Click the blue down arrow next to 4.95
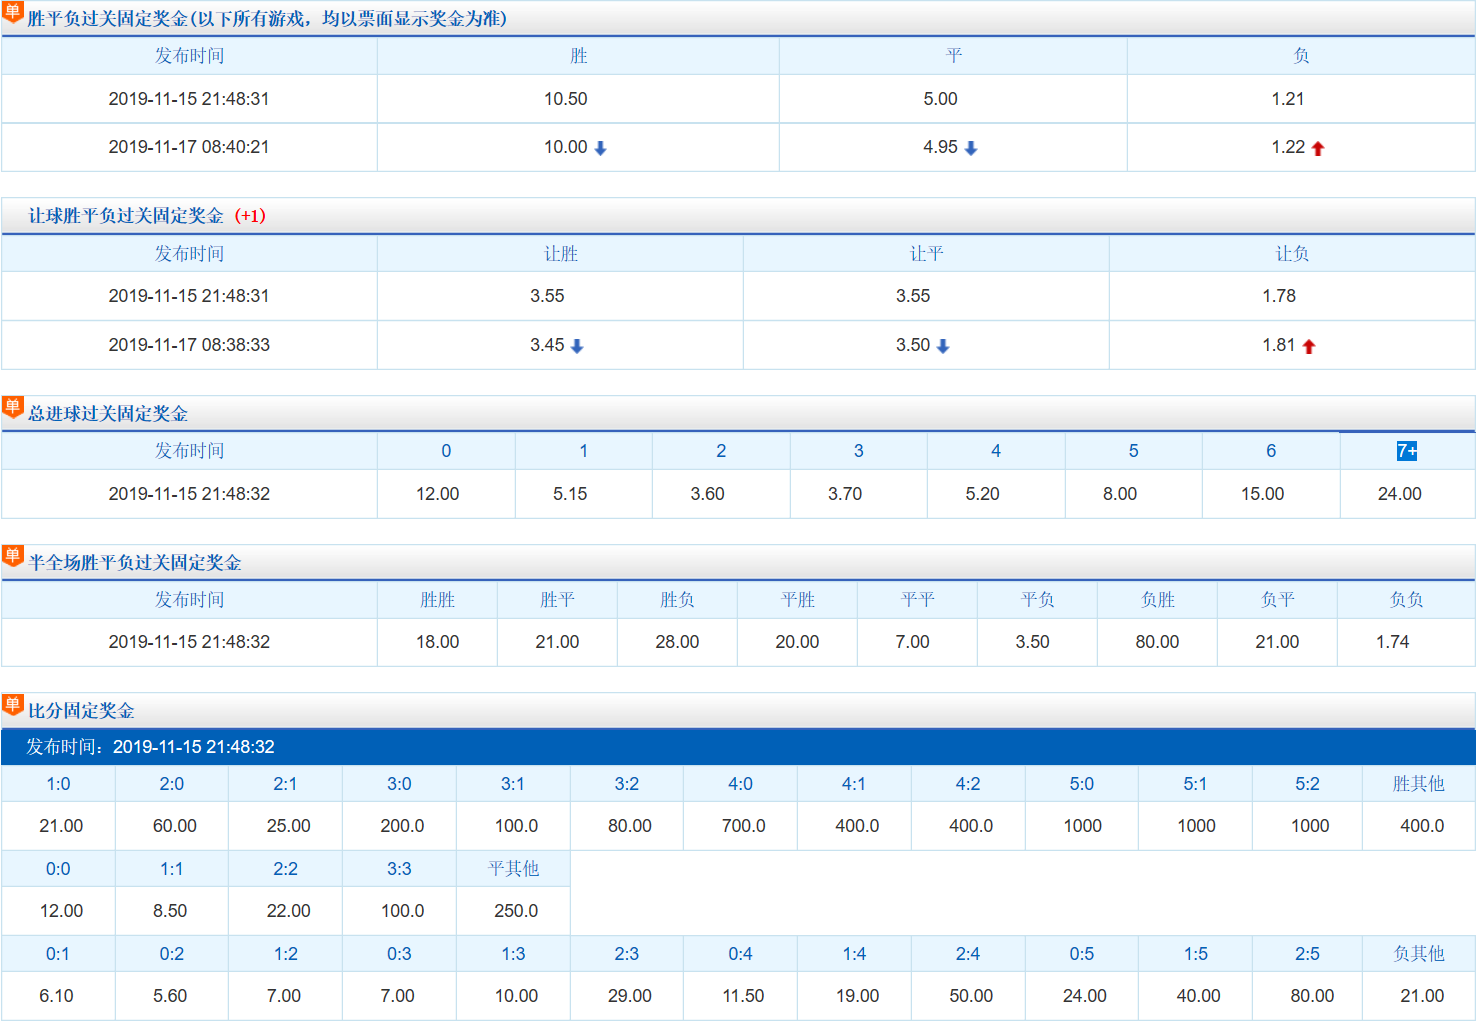The image size is (1476, 1021). coord(970,148)
